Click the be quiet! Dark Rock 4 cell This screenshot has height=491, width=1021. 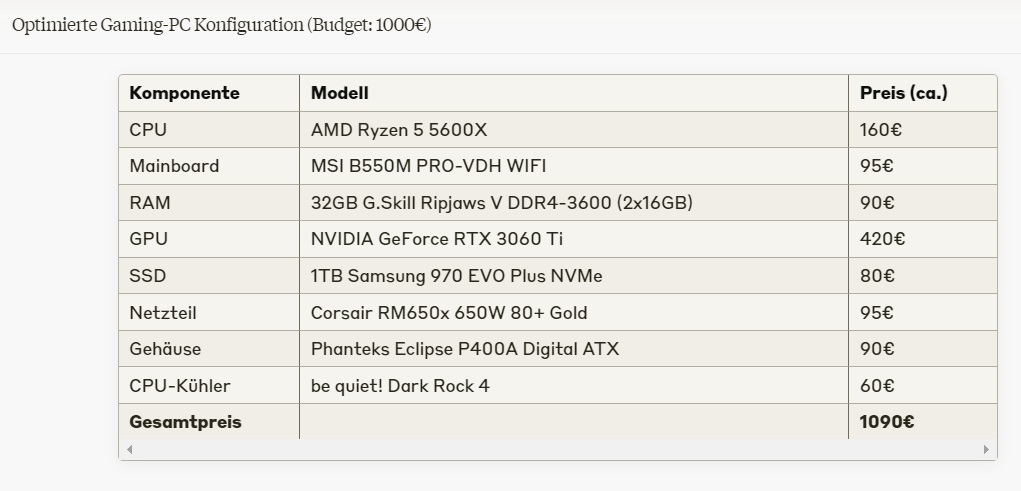[574, 386]
